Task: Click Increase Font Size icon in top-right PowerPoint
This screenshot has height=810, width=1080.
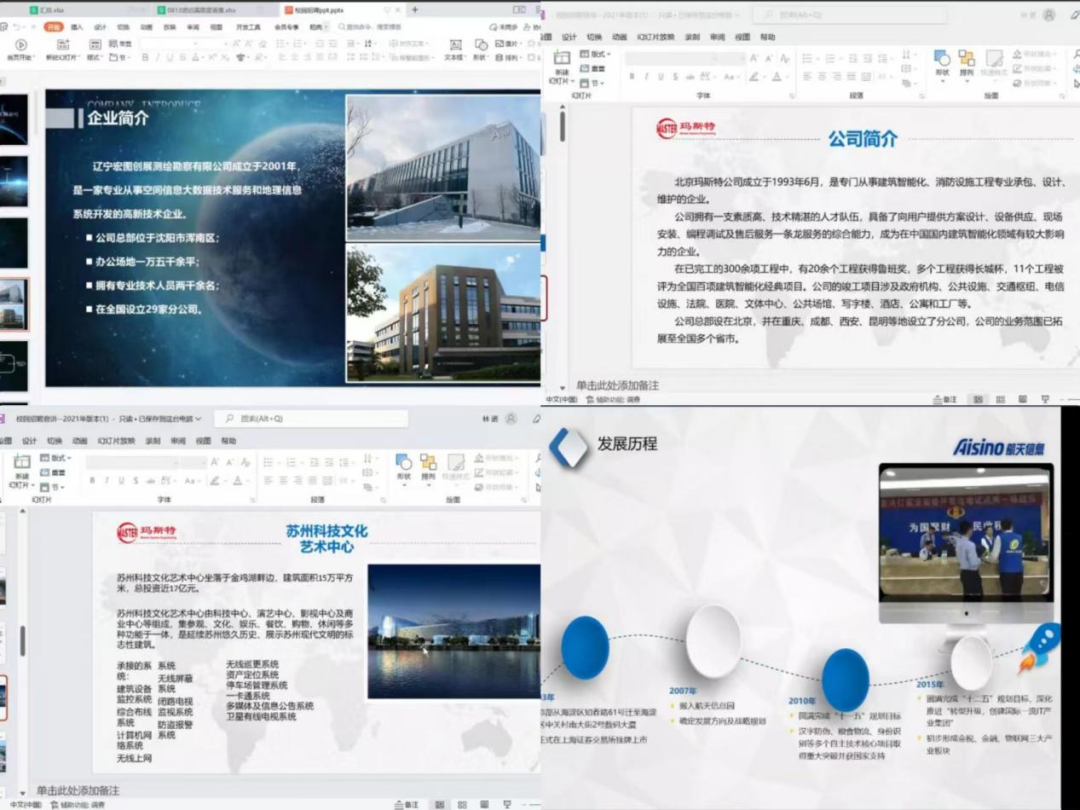Action: click(x=754, y=58)
